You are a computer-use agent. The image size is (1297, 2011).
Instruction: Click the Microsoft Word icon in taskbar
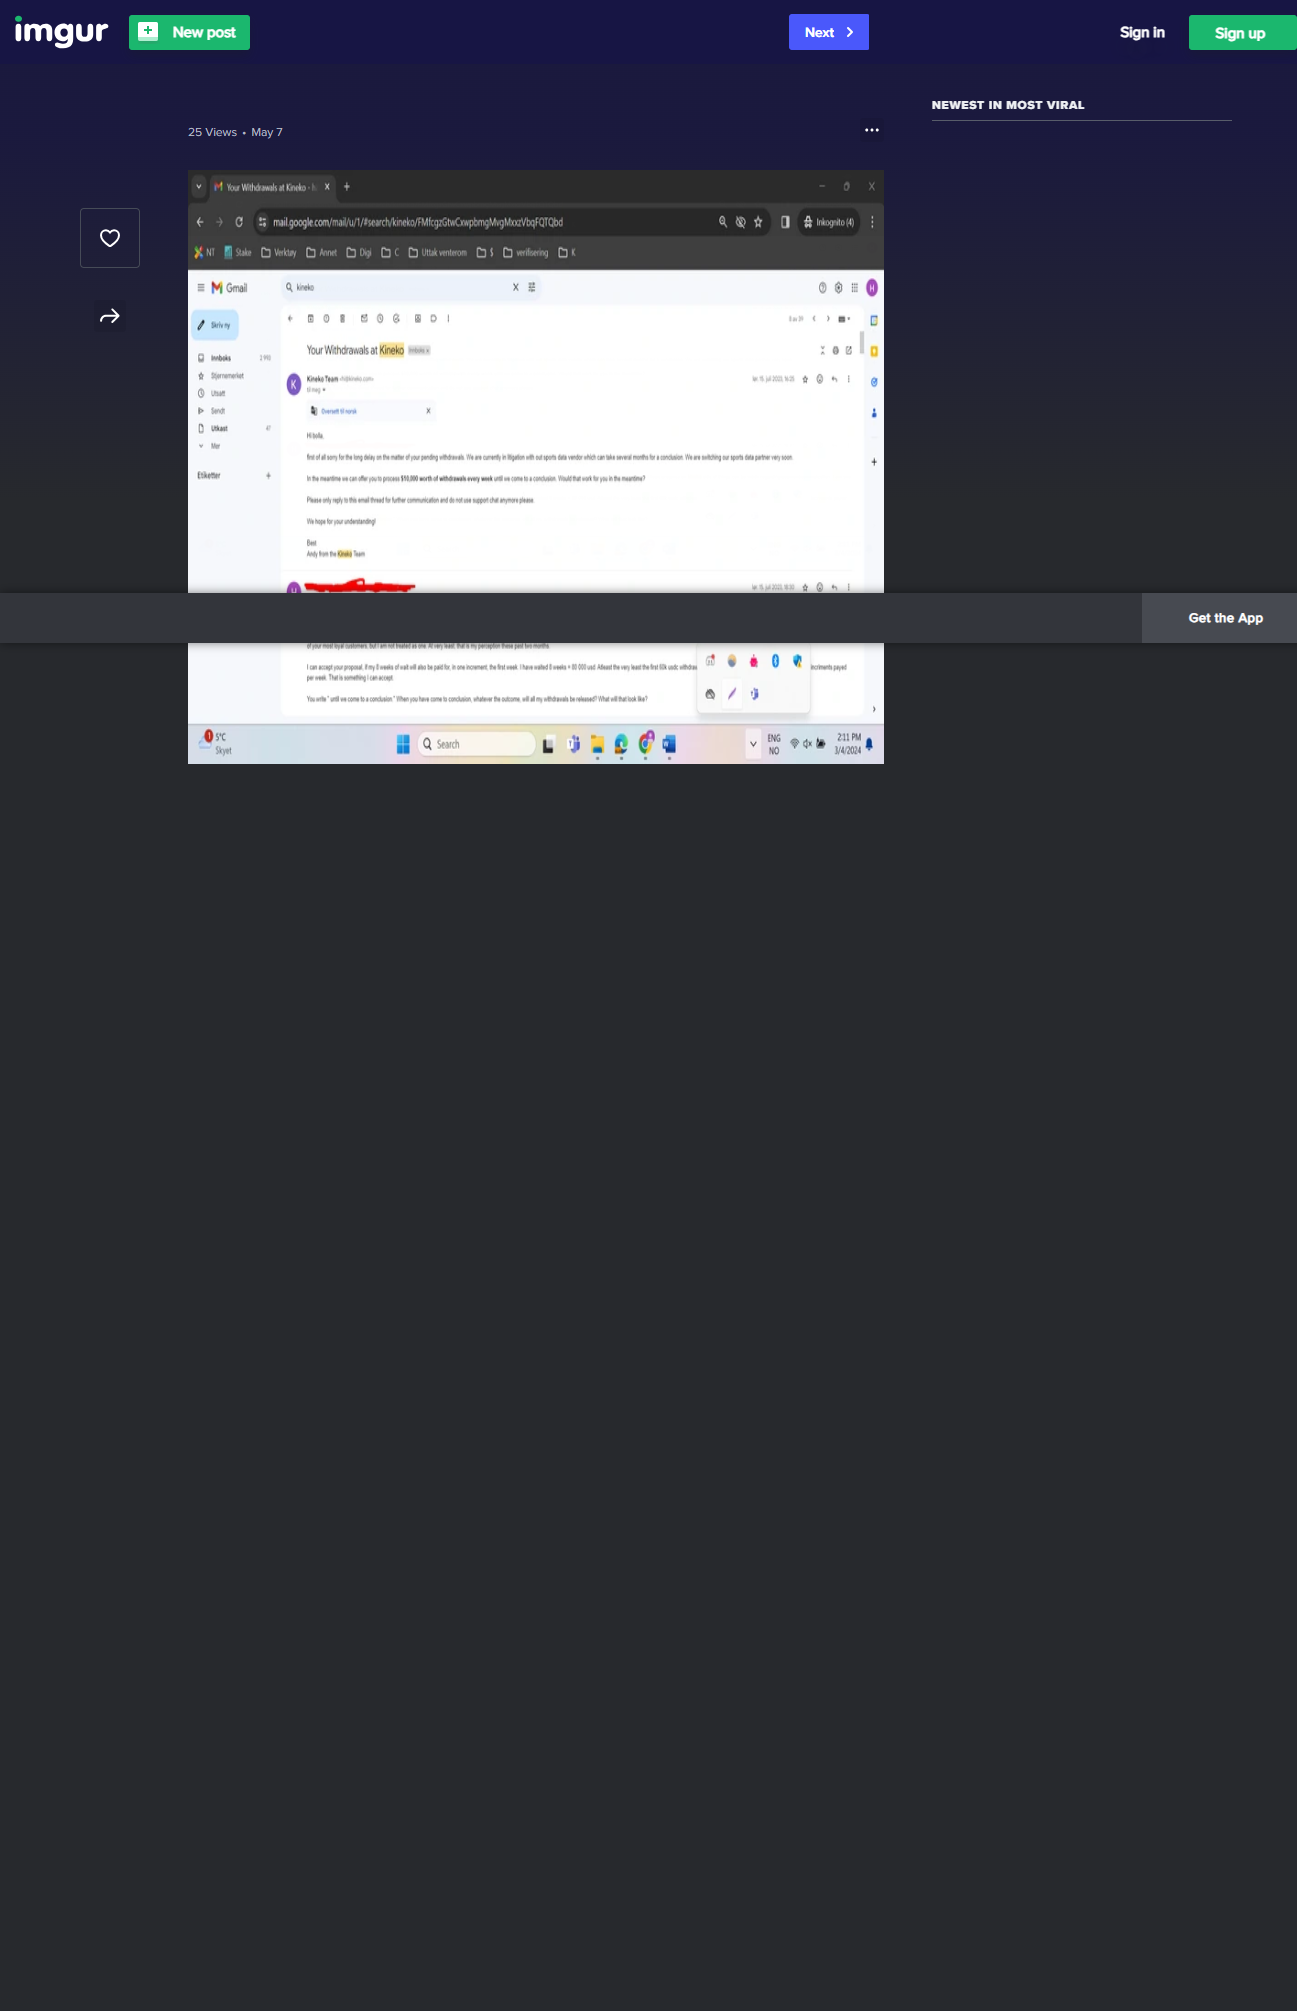click(x=669, y=744)
